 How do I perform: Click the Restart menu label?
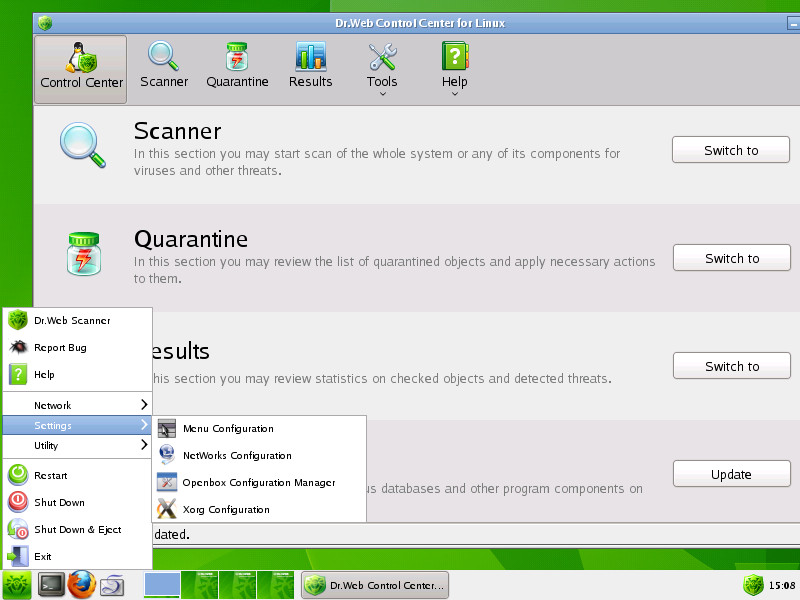51,476
